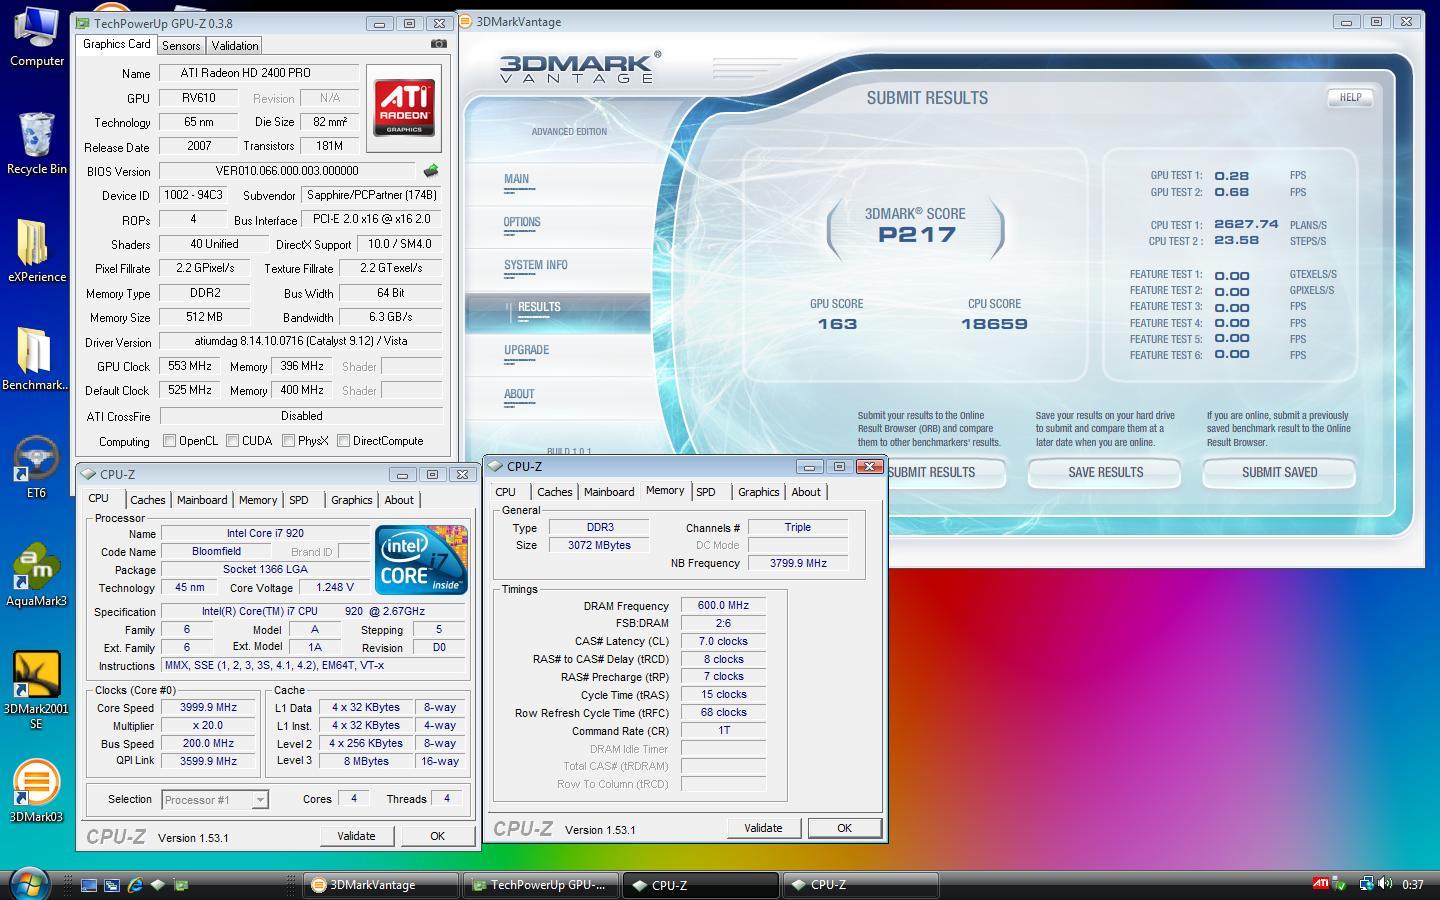Click the Core Speed value 3999.9 MHz
This screenshot has width=1440, height=900.
point(208,708)
